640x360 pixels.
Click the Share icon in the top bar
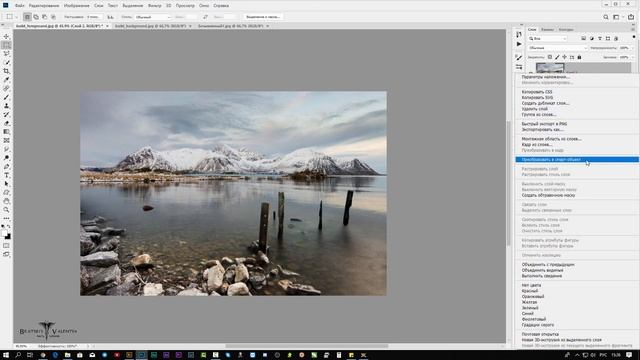(x=631, y=17)
